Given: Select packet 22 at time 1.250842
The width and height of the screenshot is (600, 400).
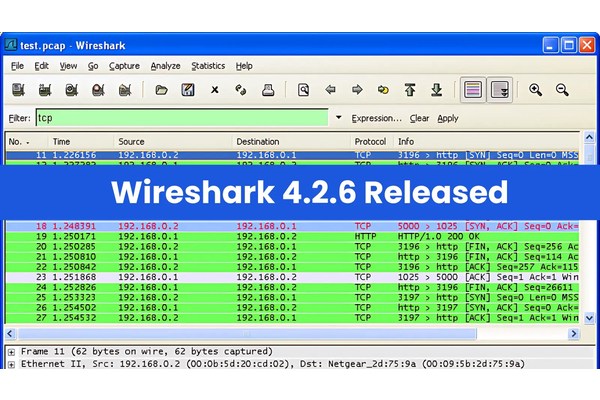Looking at the screenshot, I should point(292,267).
